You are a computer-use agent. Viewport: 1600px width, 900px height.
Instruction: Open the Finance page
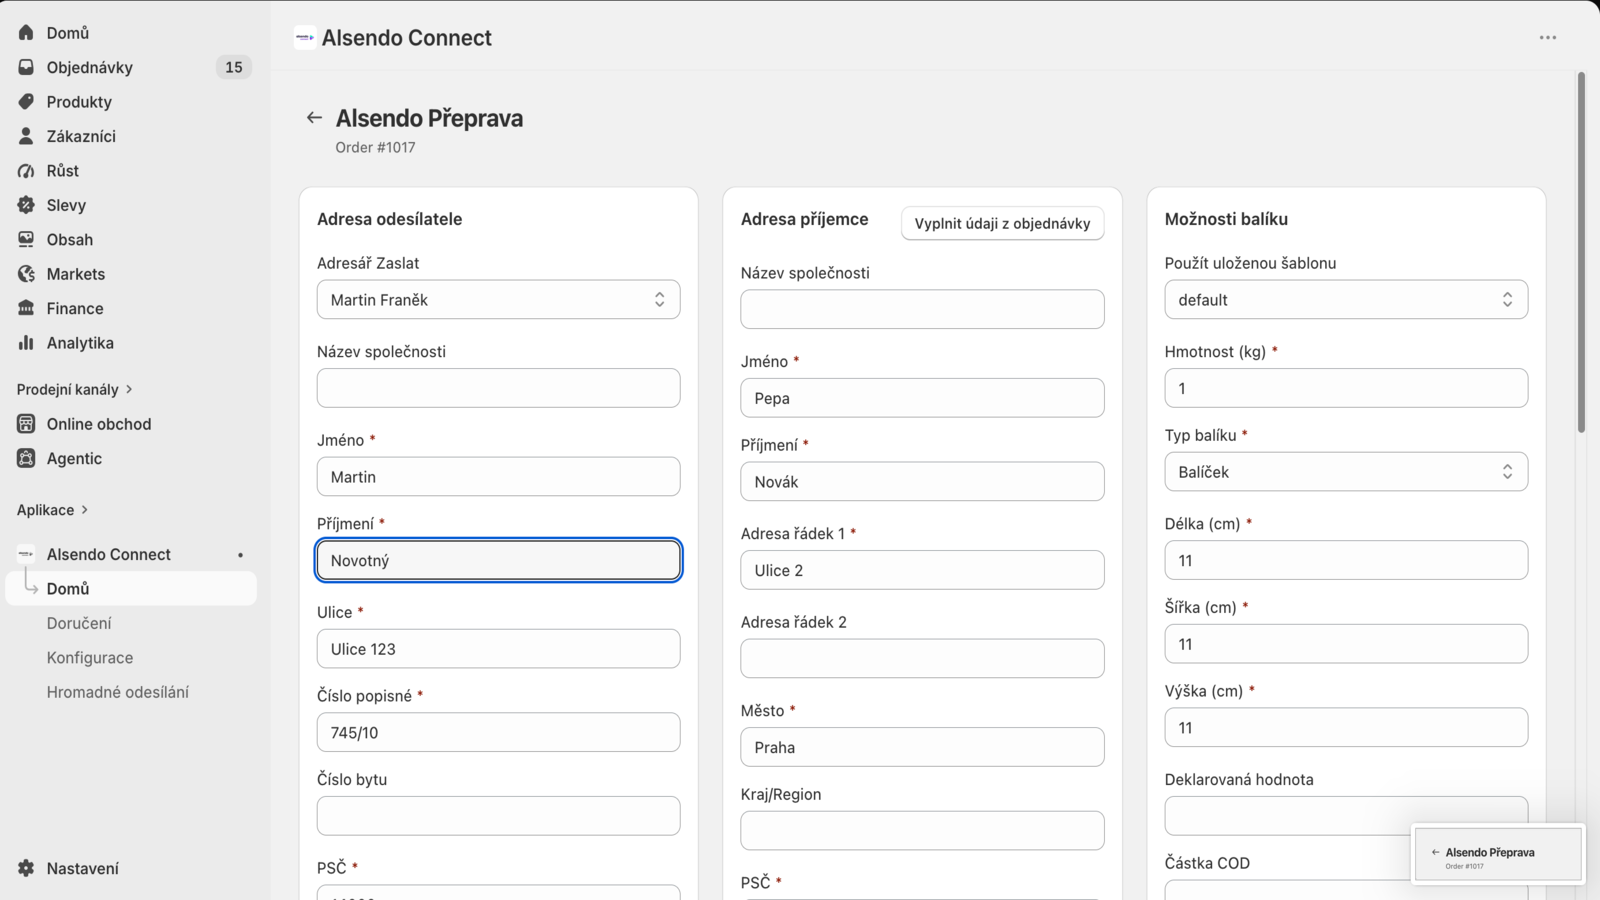click(75, 309)
